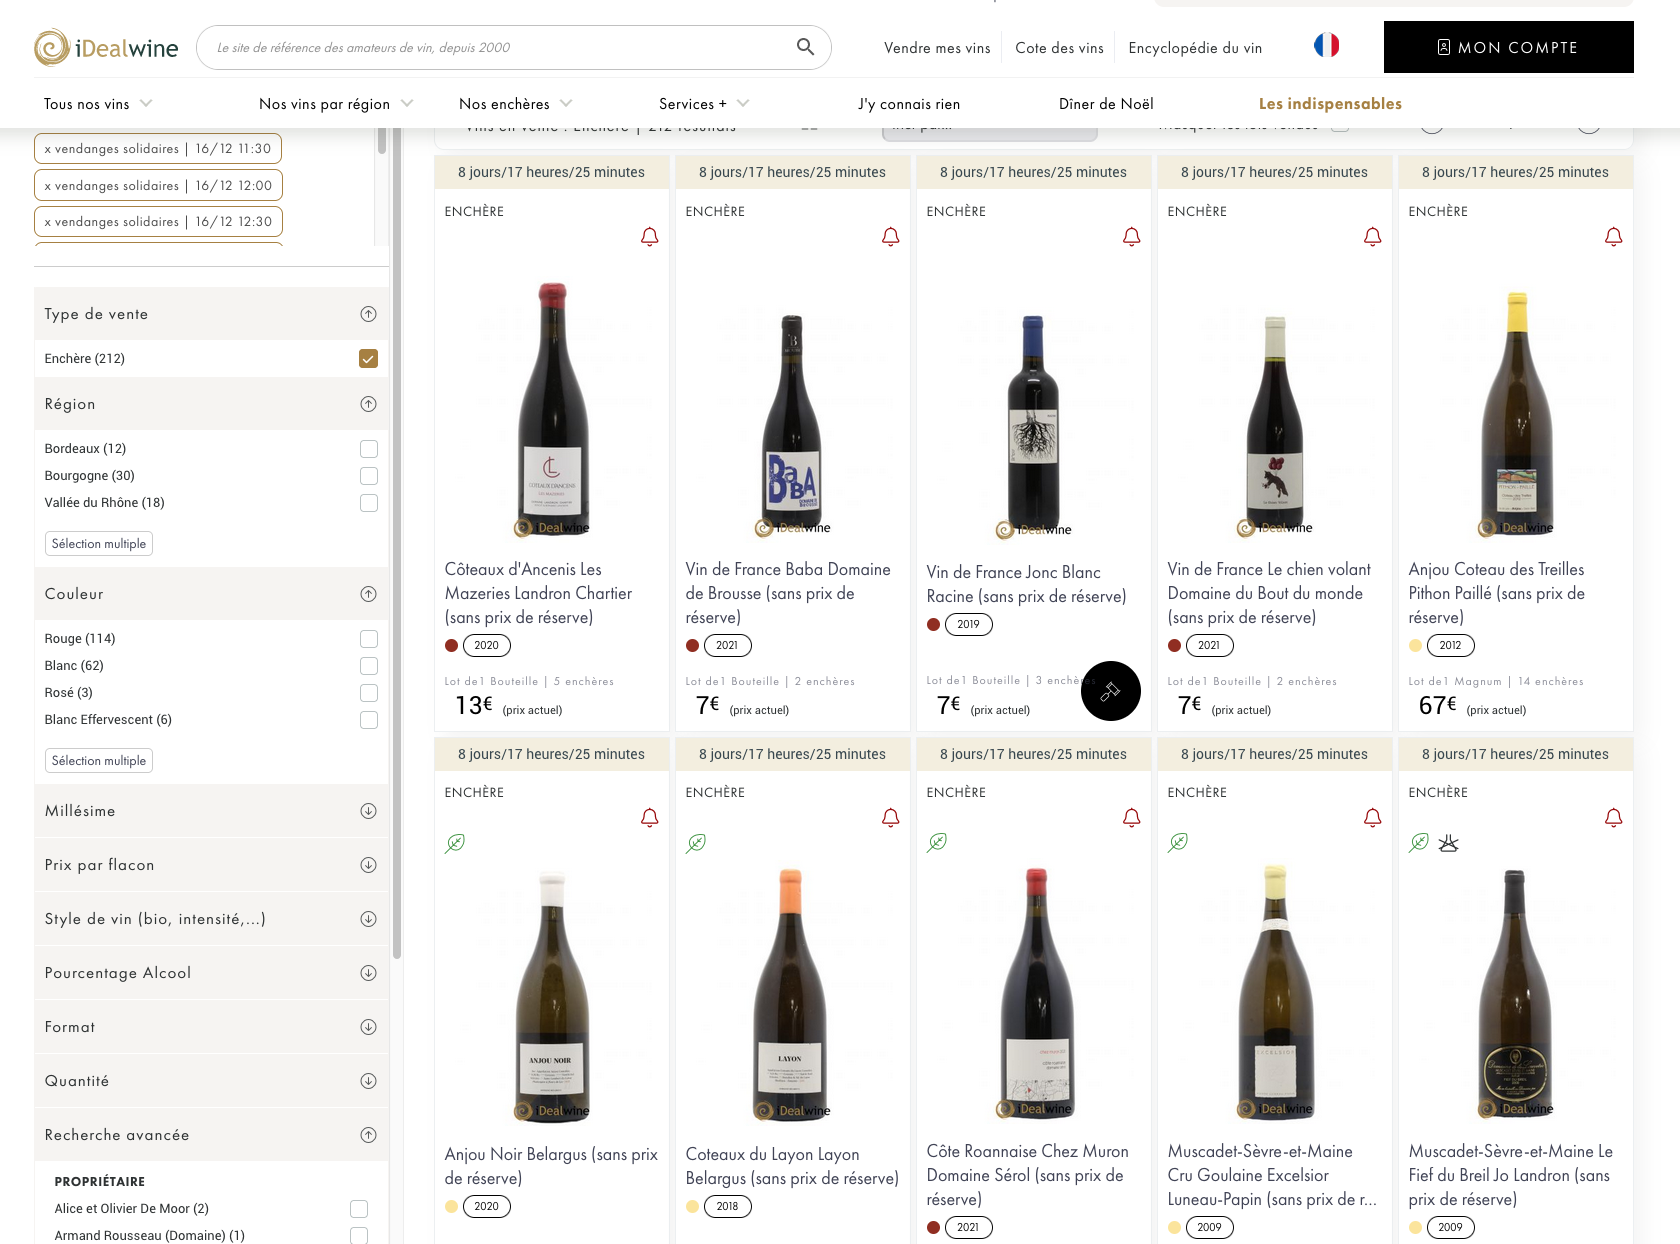Check the Bordeaux (12) region filter
Viewport: 1680px width, 1244px height.
(x=369, y=449)
